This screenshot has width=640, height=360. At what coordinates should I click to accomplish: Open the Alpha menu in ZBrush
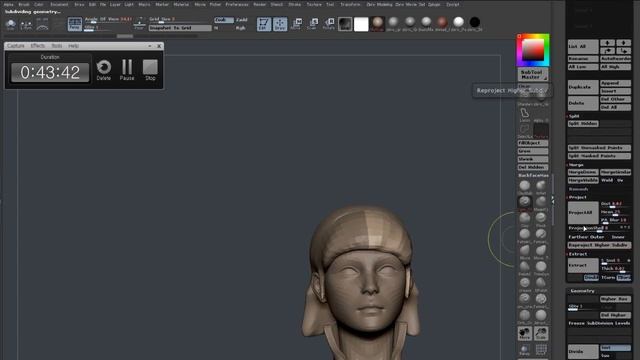point(8,4)
